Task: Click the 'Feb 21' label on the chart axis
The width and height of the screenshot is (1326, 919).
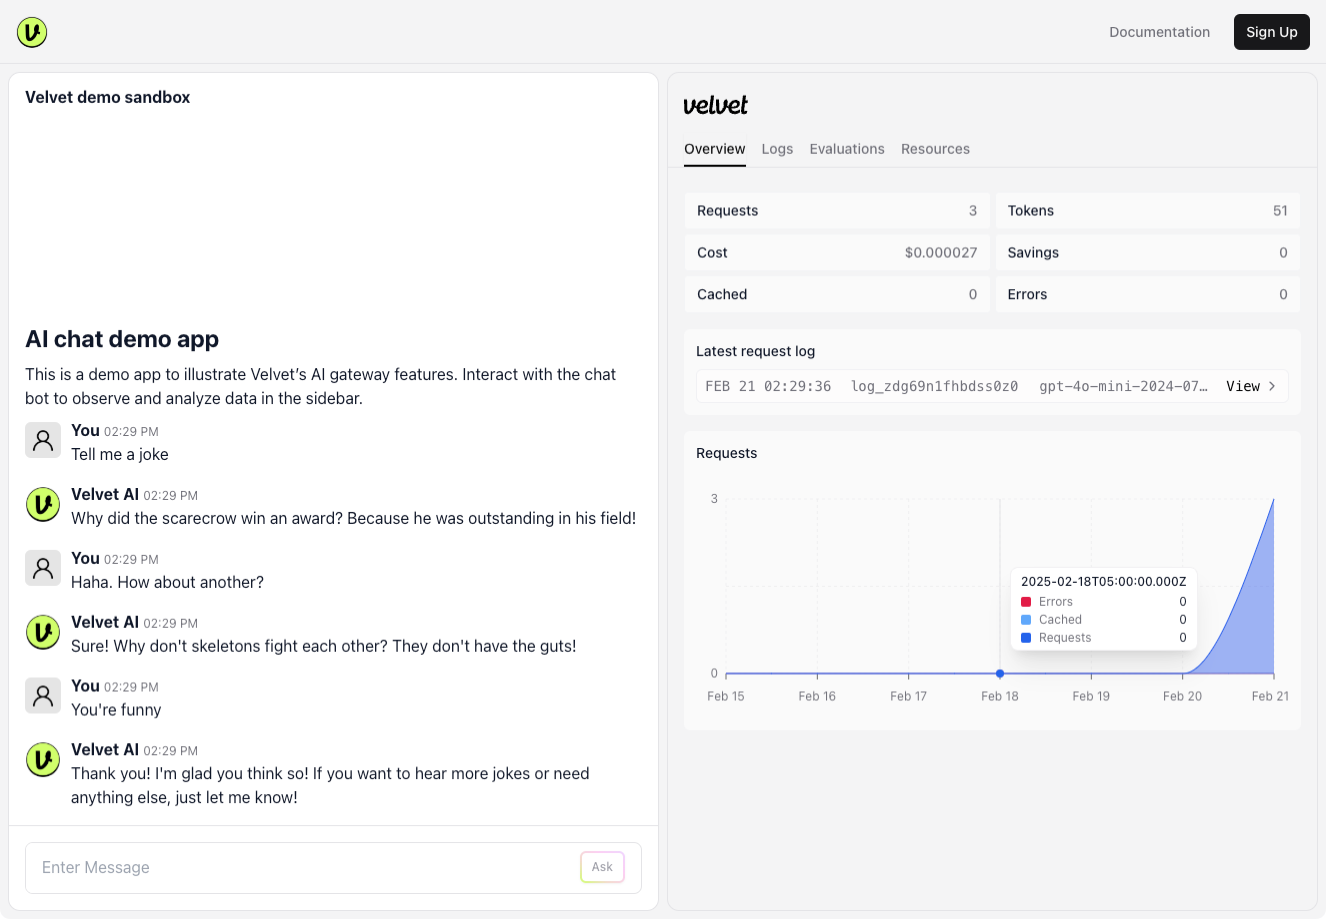Action: coord(1270,696)
